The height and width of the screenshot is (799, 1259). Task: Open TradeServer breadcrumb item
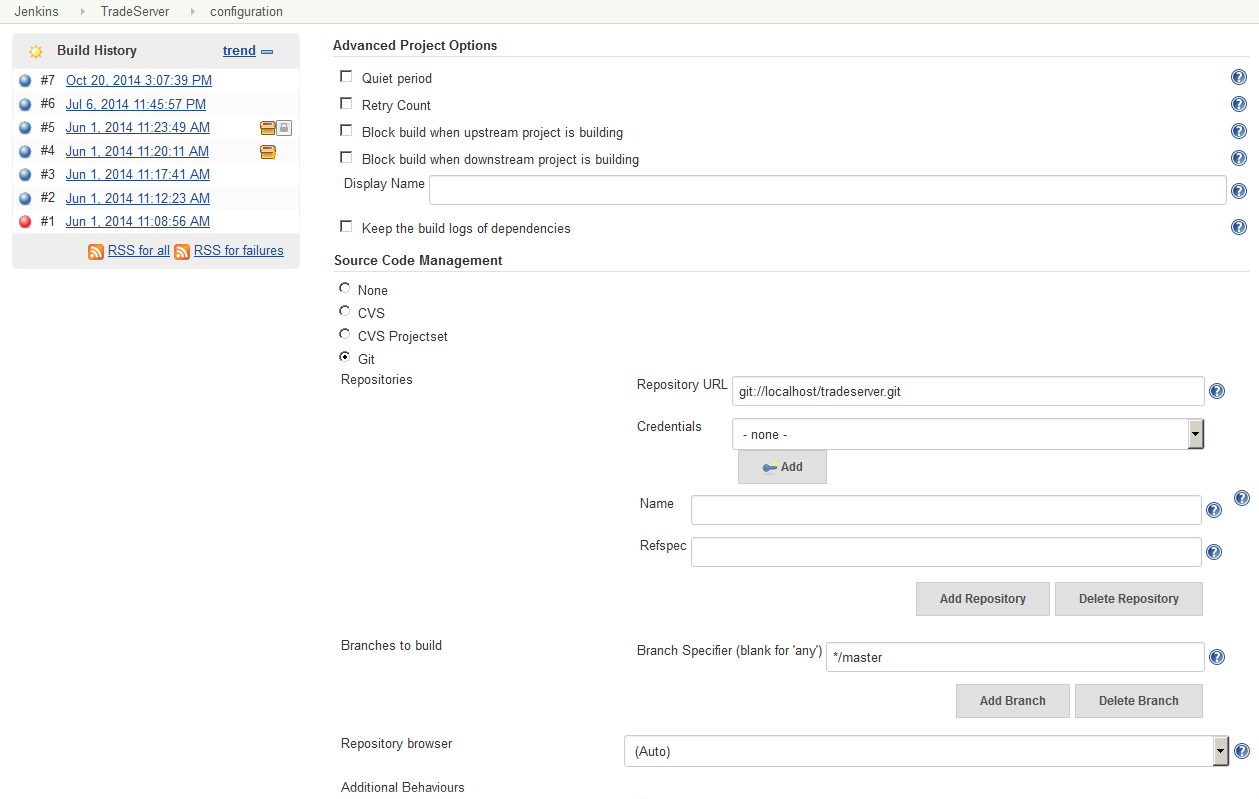tap(135, 12)
